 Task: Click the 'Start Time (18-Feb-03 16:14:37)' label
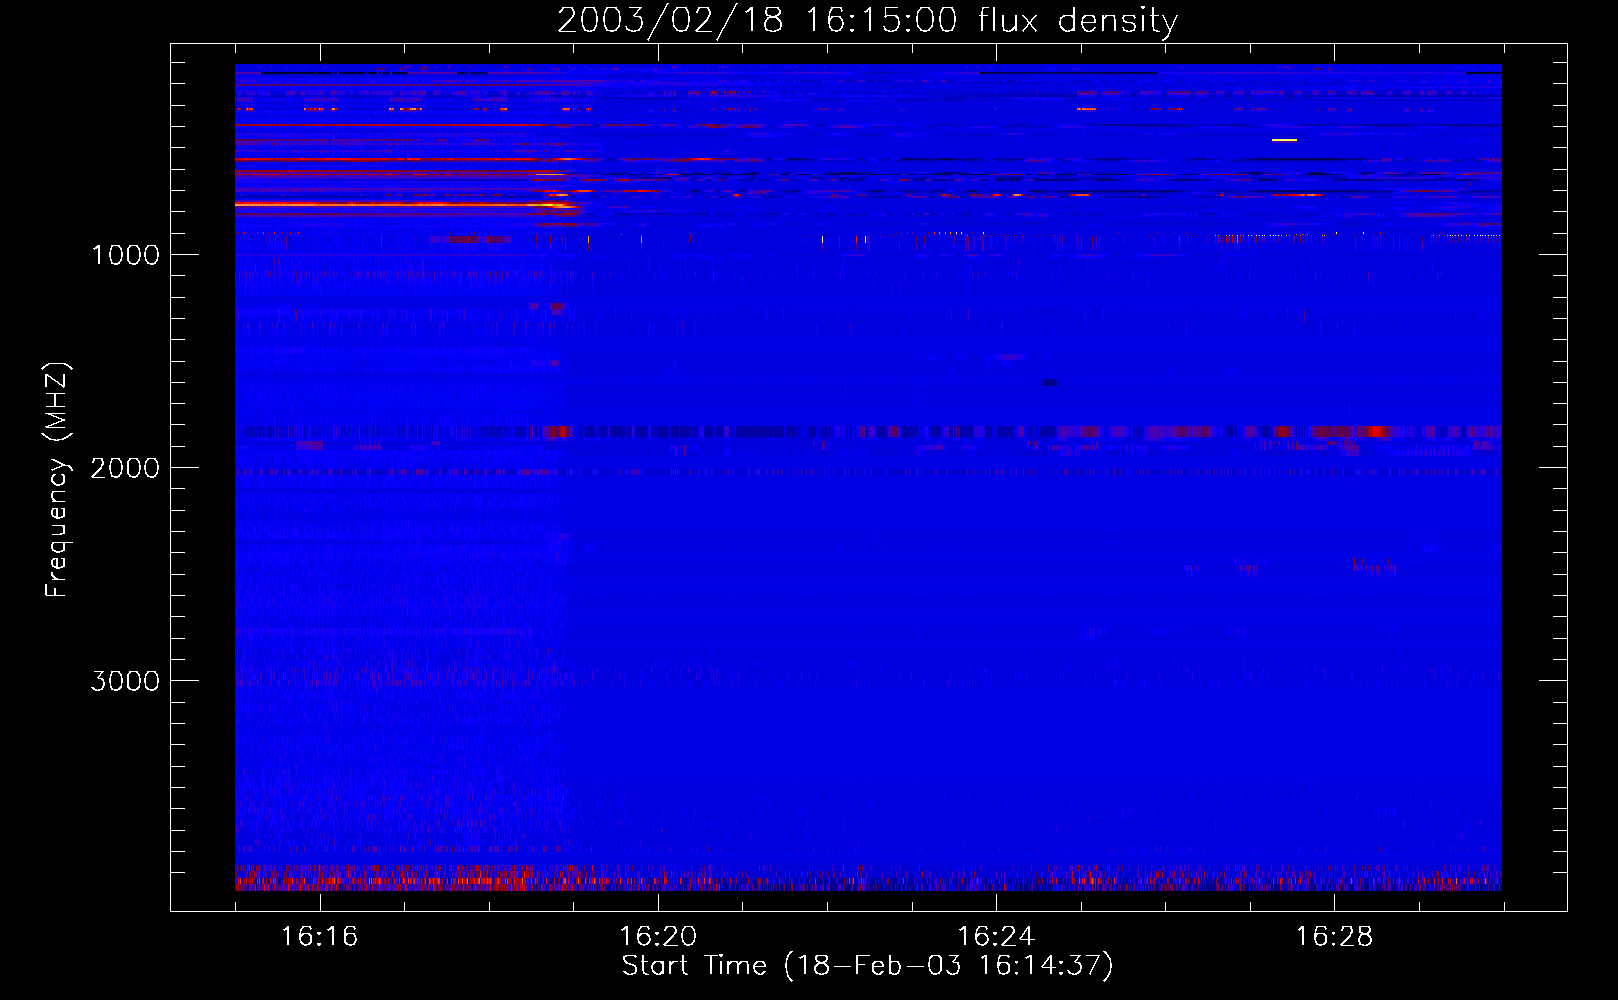point(867,966)
